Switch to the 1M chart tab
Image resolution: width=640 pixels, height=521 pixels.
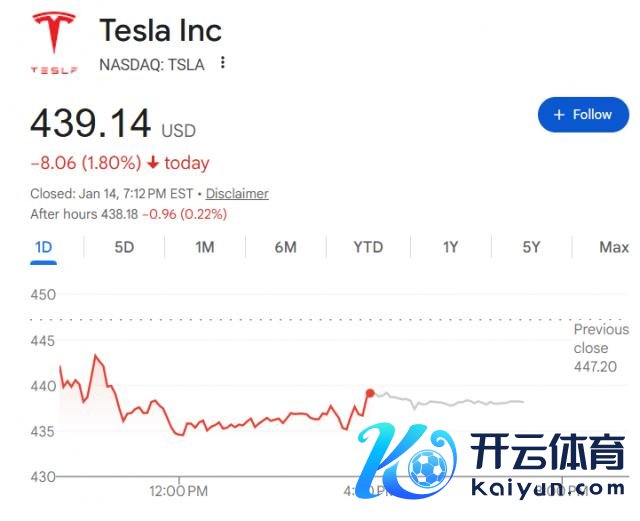205,247
